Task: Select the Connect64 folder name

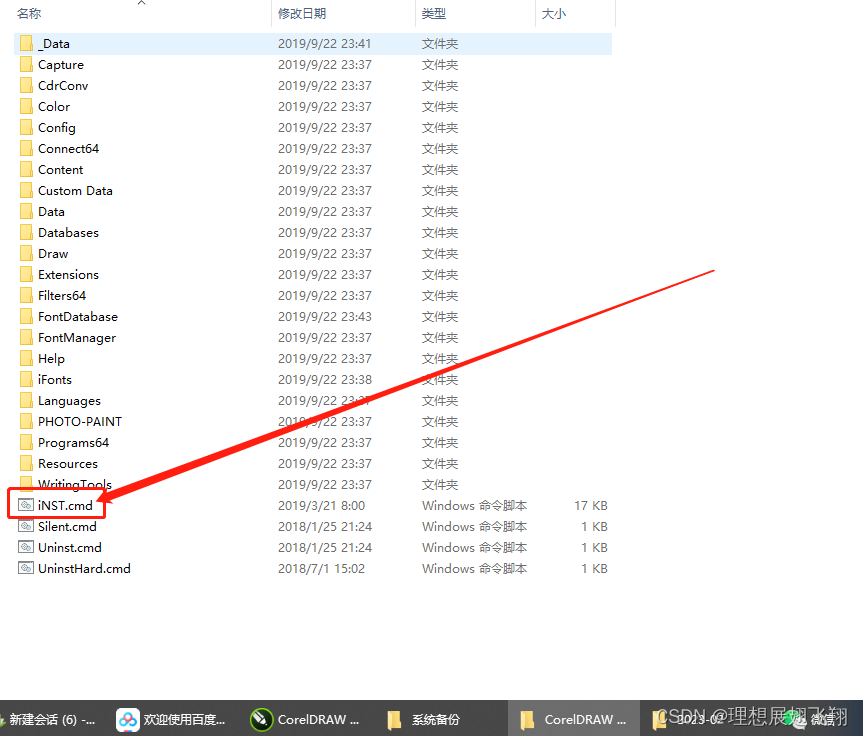Action: click(68, 149)
